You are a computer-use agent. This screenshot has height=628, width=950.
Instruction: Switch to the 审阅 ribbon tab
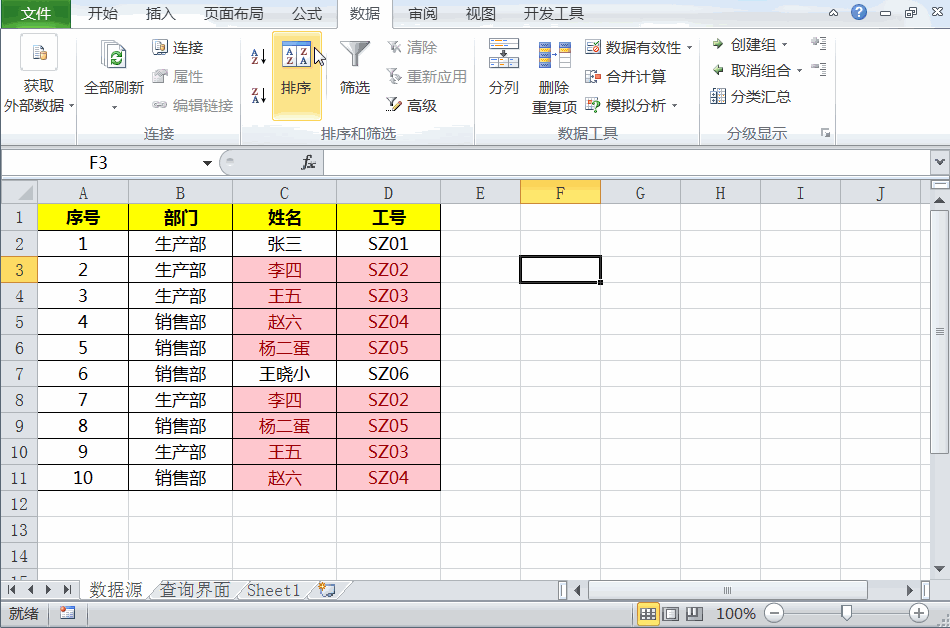click(423, 13)
